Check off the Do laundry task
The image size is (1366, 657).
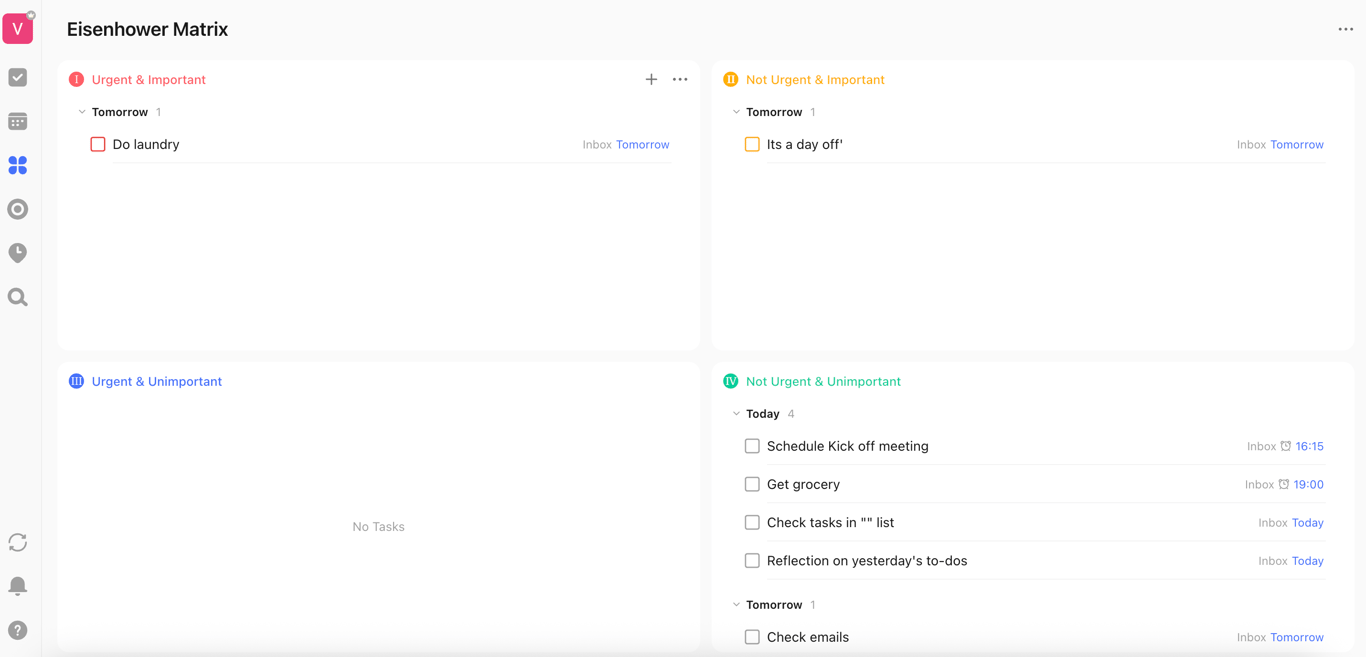98,144
